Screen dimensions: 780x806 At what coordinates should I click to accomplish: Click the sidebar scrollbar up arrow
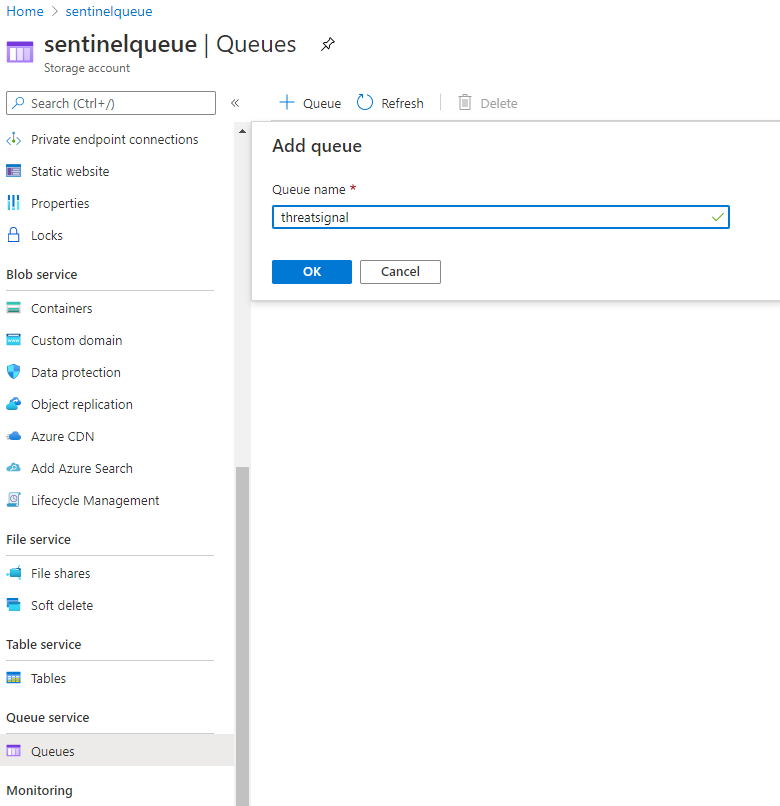[x=242, y=132]
